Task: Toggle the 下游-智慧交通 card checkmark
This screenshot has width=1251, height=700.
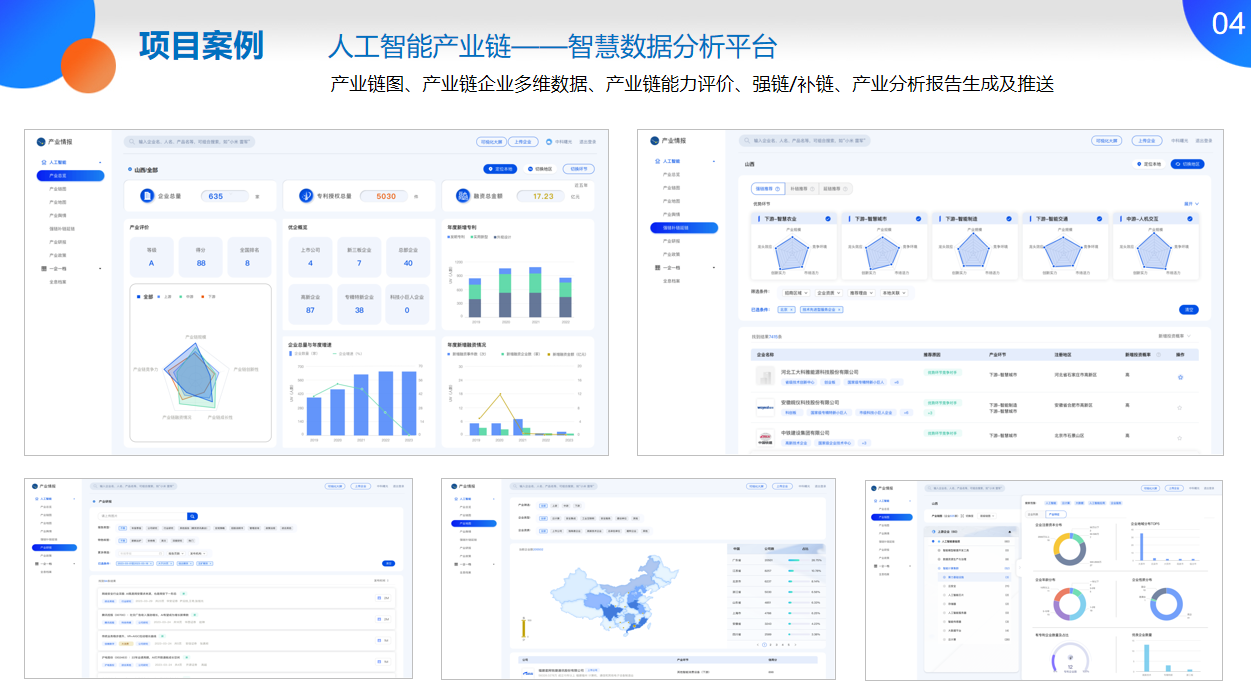Action: [x=1099, y=218]
